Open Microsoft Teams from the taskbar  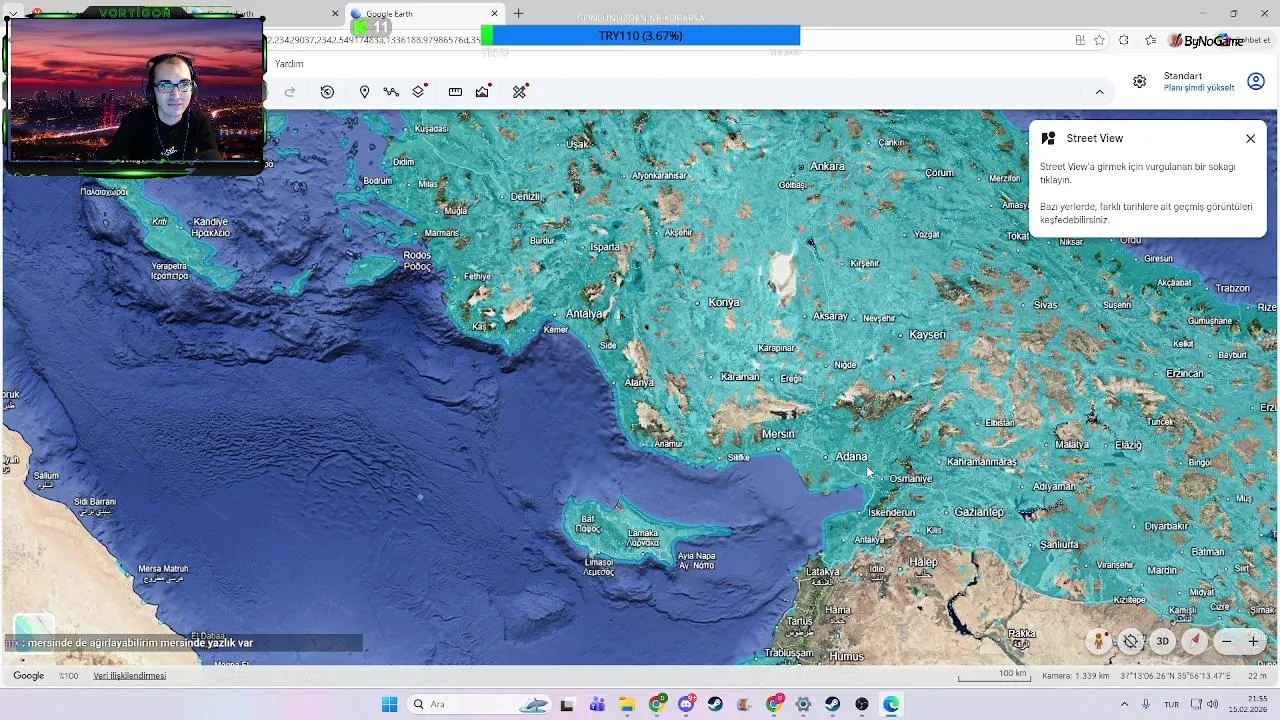[597, 705]
